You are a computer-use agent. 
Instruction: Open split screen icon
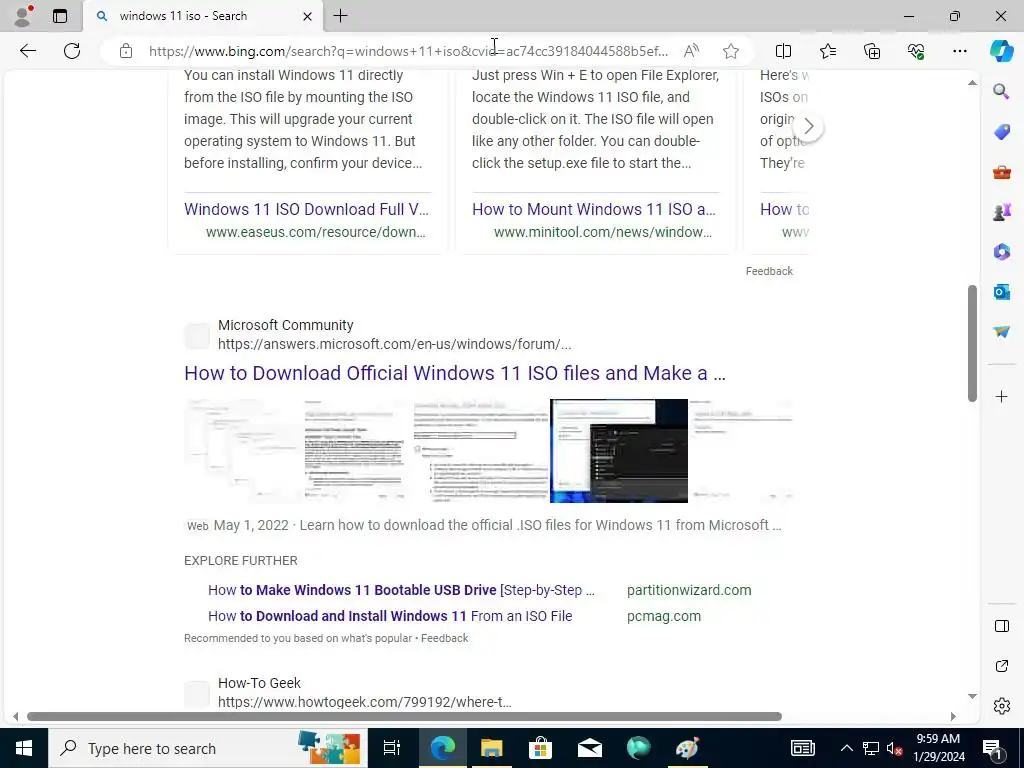click(783, 51)
